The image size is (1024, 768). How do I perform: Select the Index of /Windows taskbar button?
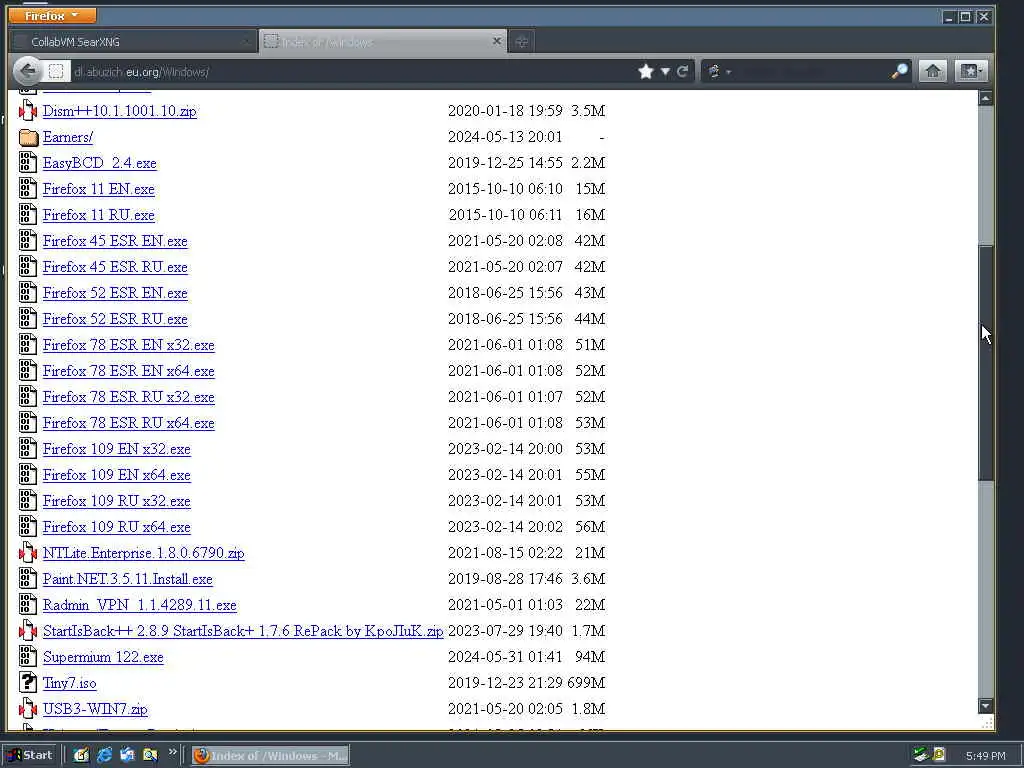click(270, 756)
